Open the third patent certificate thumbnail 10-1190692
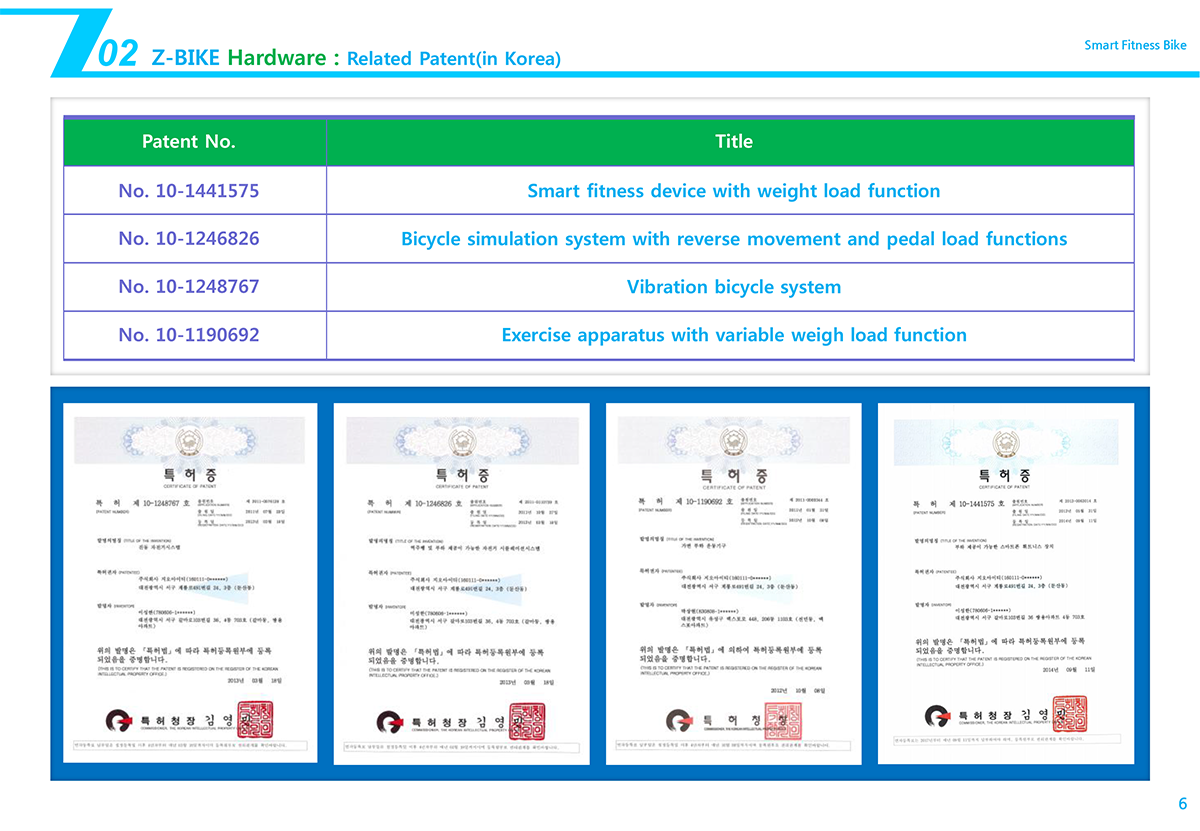Viewport: 1200px width, 831px height. [734, 580]
